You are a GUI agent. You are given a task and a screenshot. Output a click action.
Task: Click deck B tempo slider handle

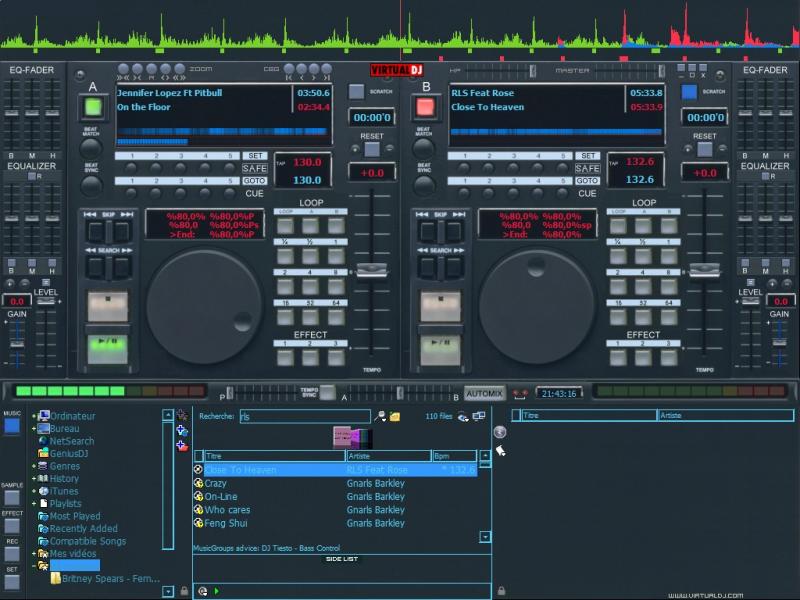[x=705, y=270]
